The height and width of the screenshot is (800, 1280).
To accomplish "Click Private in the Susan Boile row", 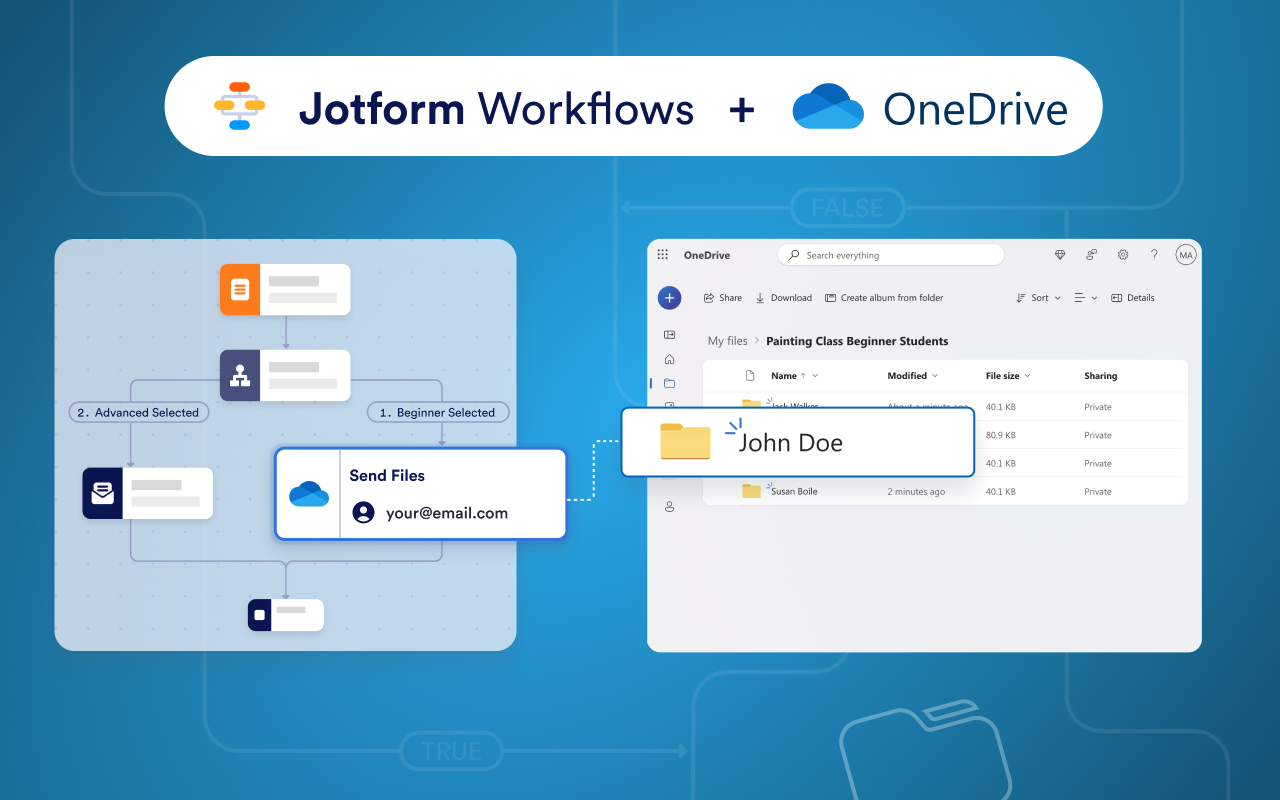I will point(1098,492).
